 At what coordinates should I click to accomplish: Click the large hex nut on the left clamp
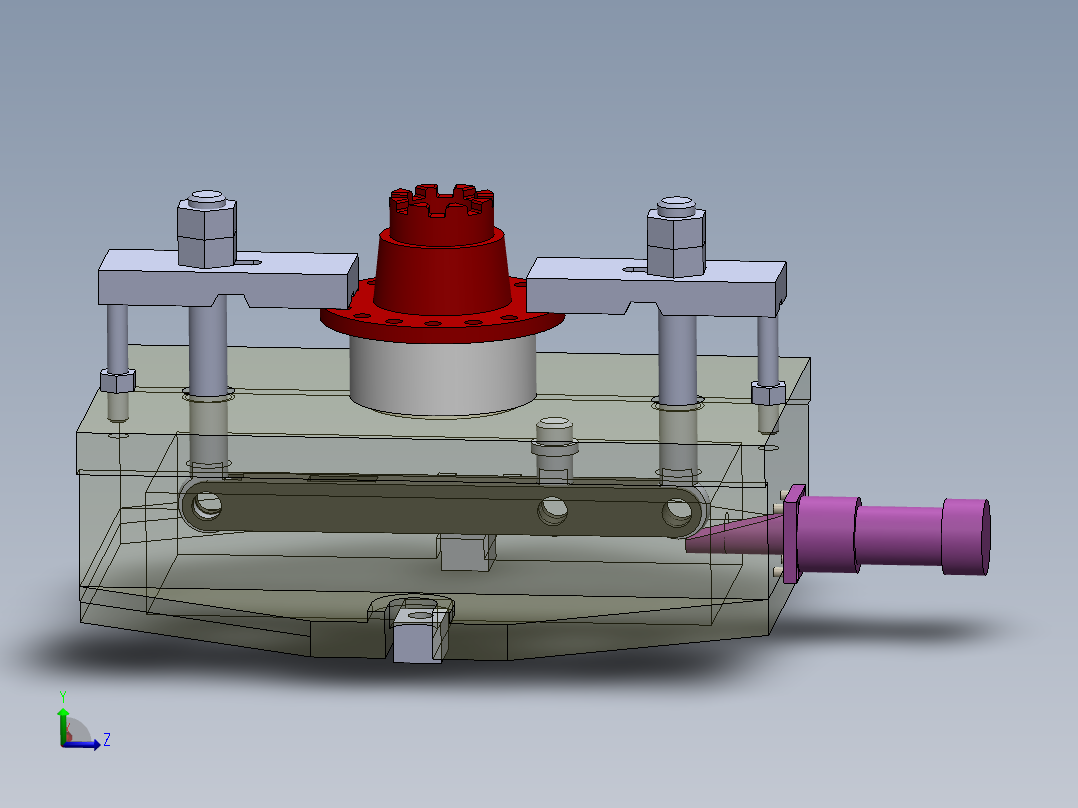[207, 232]
